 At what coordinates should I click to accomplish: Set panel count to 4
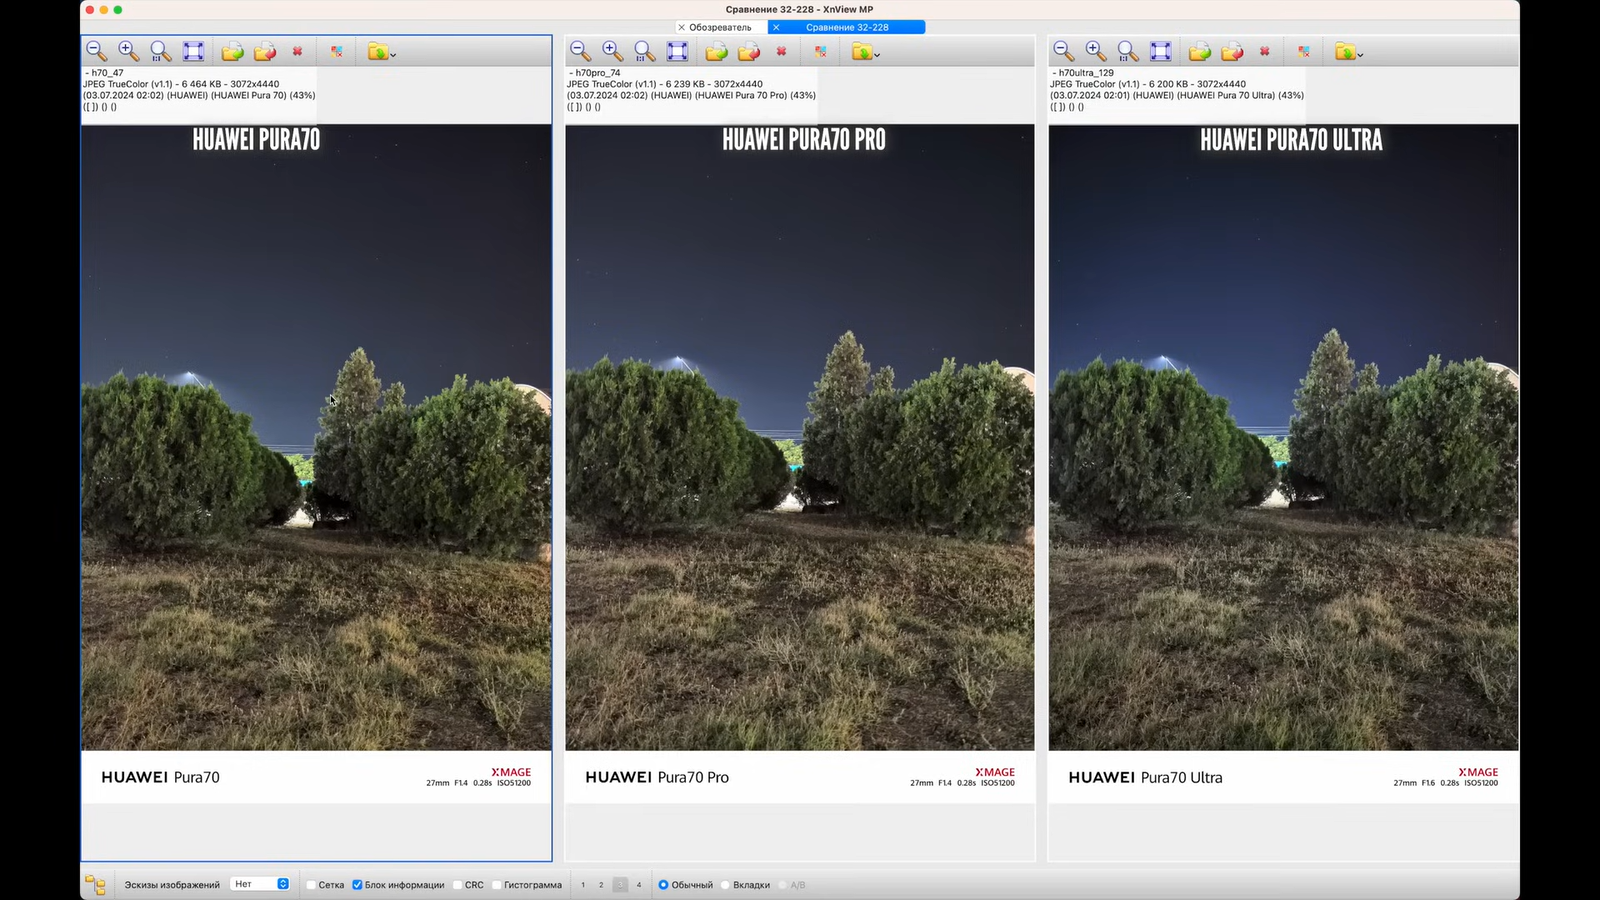(x=639, y=885)
